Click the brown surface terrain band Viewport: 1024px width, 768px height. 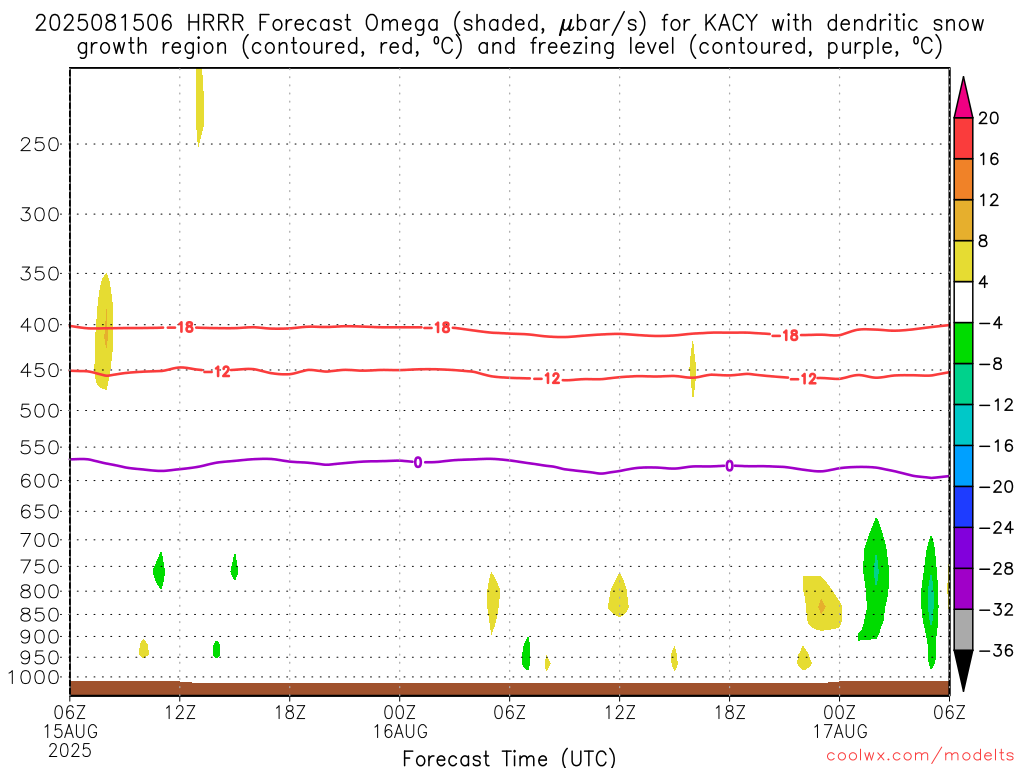[509, 688]
